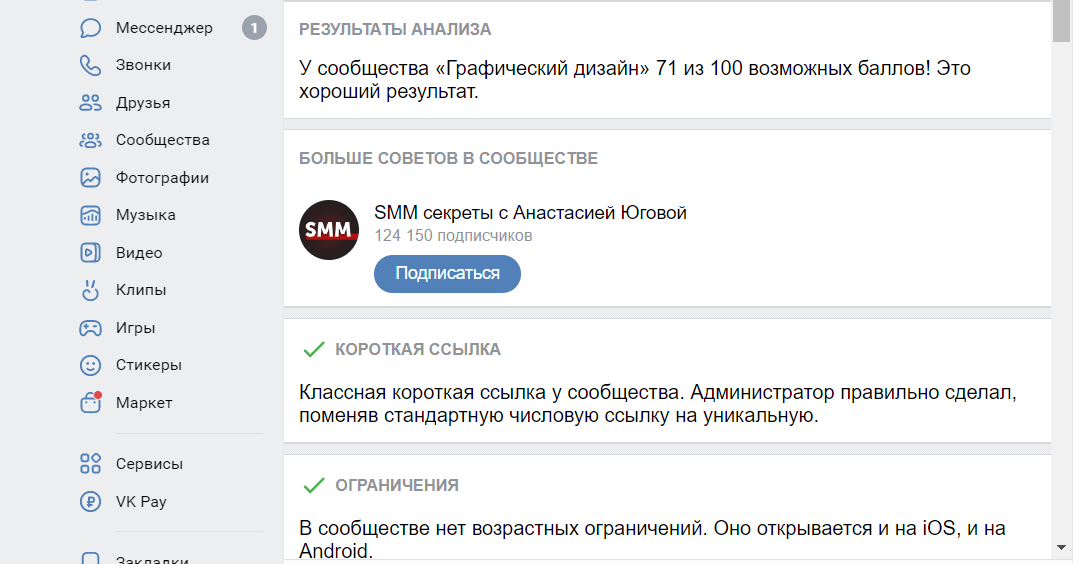Click the Communities group icon
Screen dimensions: 1073x564
coord(91,140)
